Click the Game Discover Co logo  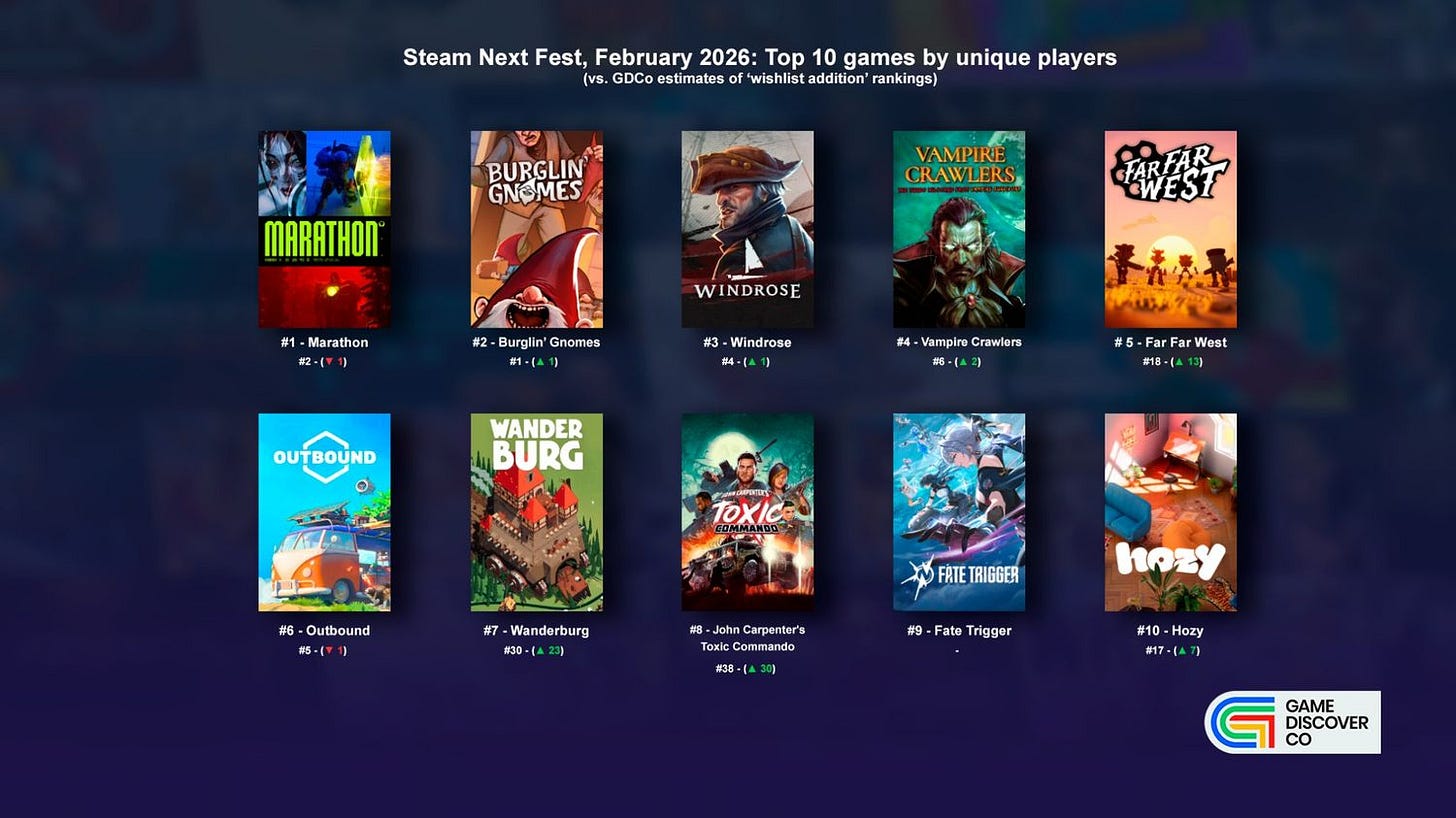pyautogui.click(x=1293, y=722)
